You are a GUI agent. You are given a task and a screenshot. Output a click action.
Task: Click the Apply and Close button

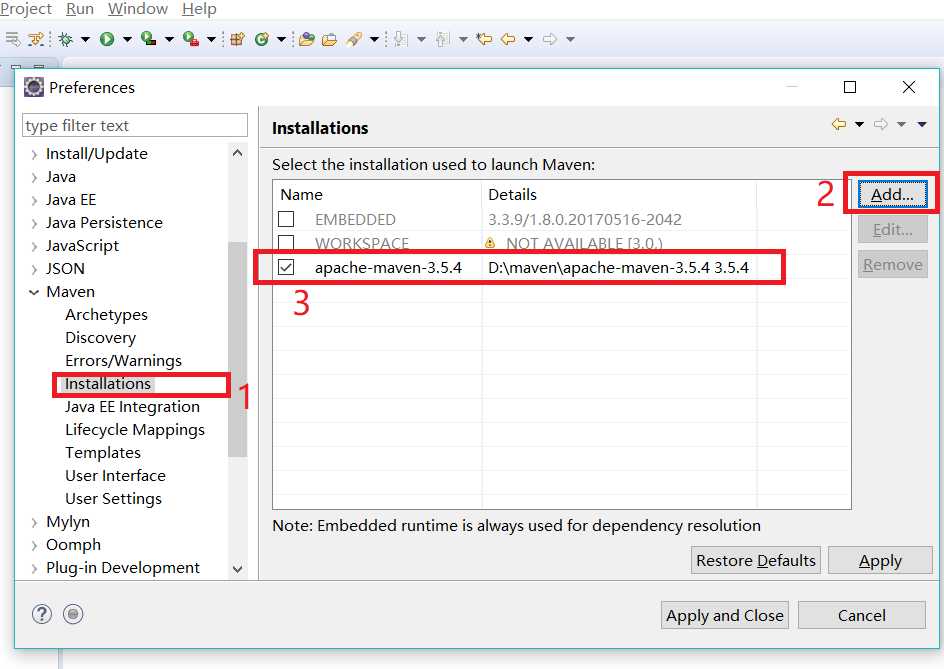click(x=725, y=615)
